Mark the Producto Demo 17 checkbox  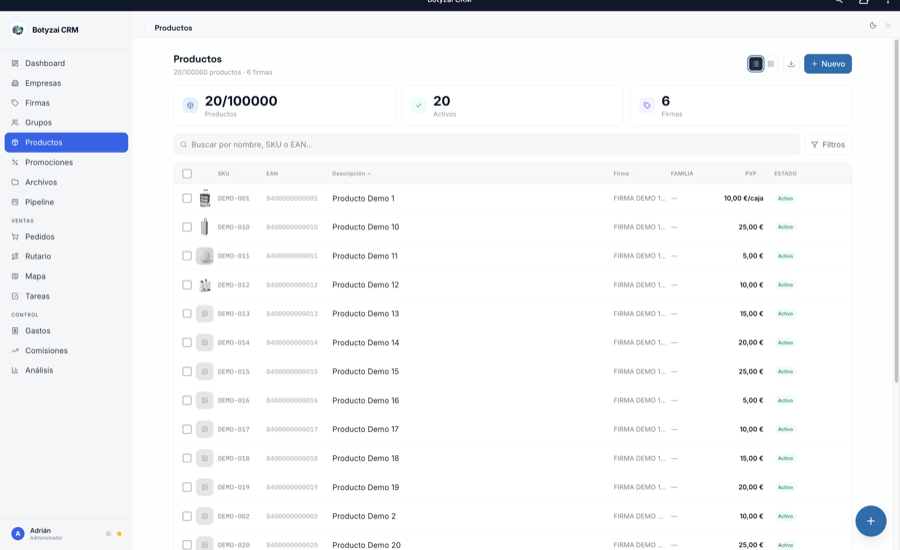coord(187,429)
